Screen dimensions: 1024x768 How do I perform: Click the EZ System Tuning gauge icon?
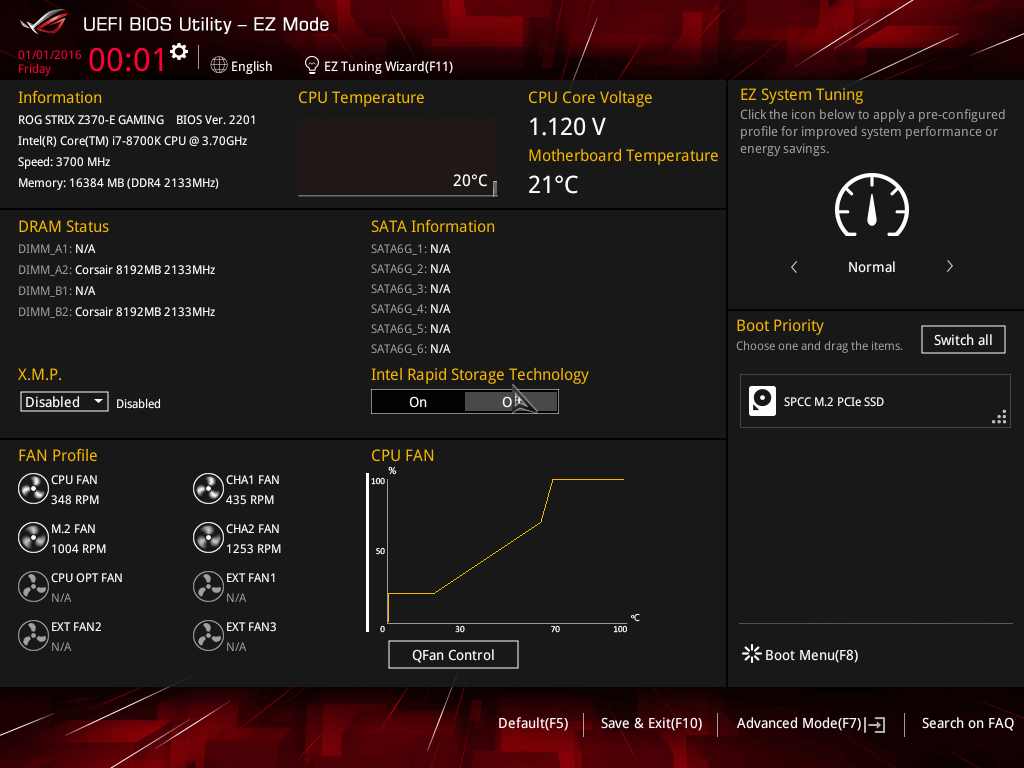point(871,204)
